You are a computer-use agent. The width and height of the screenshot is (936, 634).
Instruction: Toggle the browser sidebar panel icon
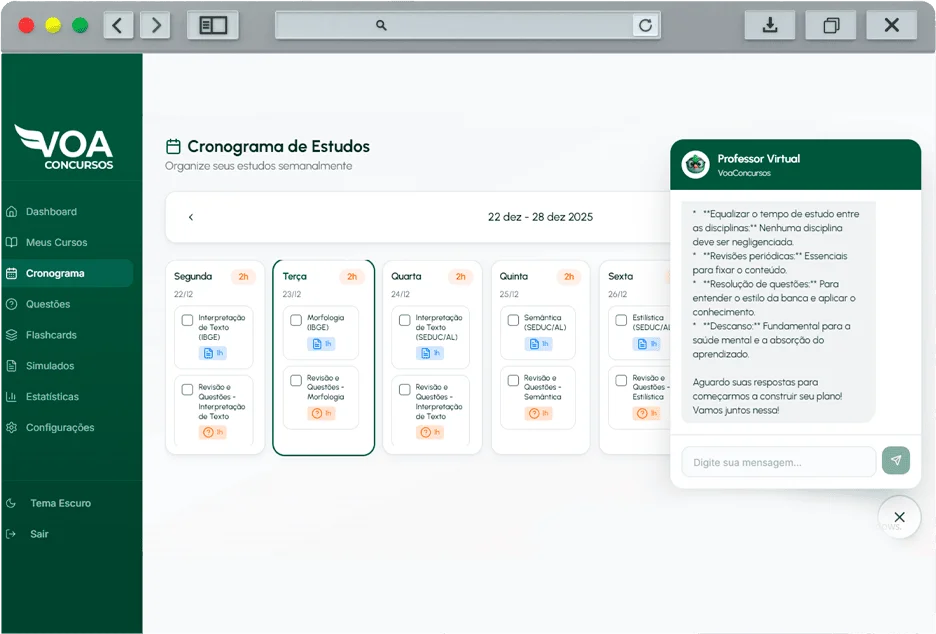(213, 26)
